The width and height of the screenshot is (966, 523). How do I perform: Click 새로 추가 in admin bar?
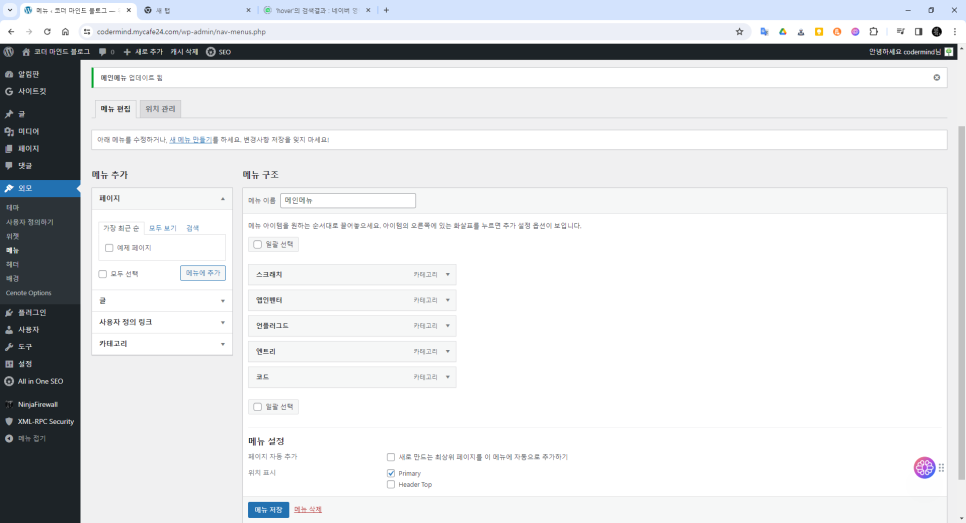[143, 52]
